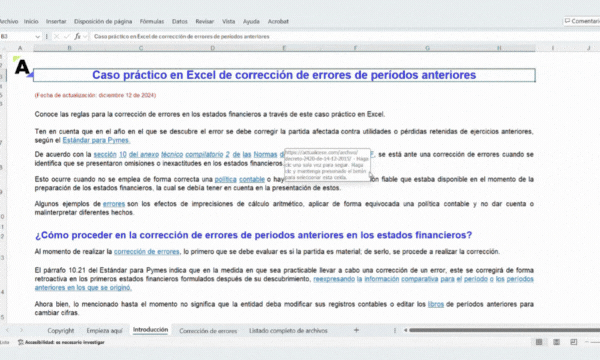Click the Actualícese logo letter A
The height and width of the screenshot is (360, 600).
pyautogui.click(x=22, y=67)
